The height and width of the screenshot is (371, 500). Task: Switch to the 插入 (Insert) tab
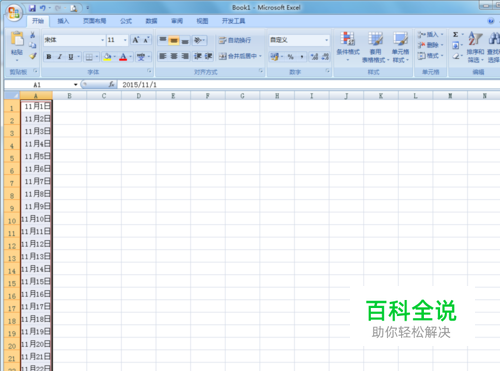pyautogui.click(x=63, y=21)
